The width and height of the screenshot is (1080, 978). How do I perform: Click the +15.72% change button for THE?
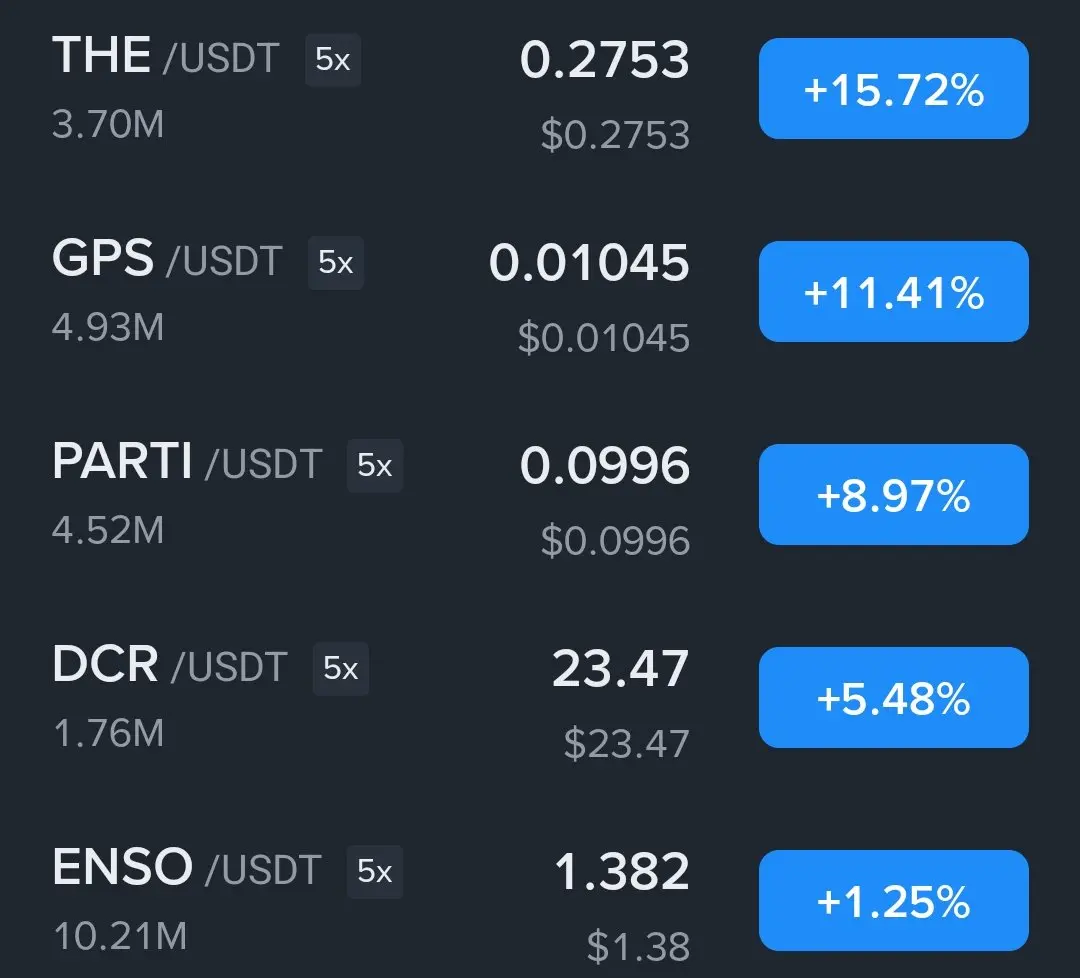point(893,88)
